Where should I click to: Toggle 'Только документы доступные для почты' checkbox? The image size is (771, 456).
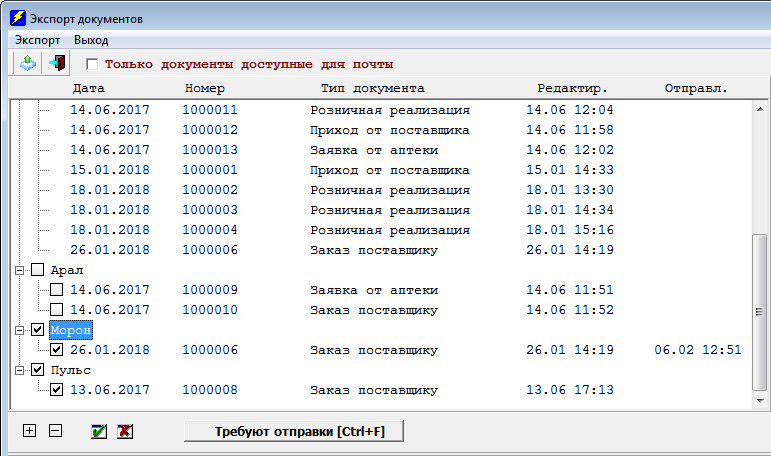(92, 64)
